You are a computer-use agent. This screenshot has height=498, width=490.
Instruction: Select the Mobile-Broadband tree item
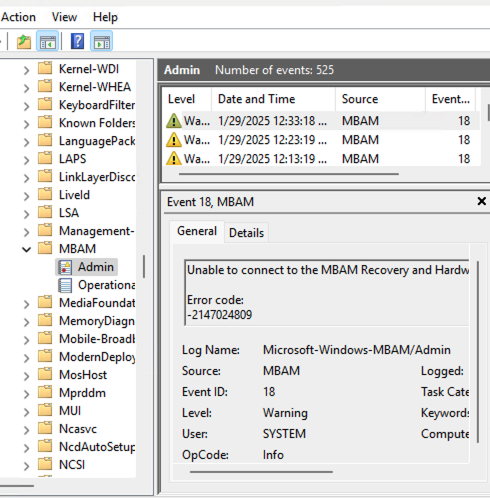[x=97, y=339]
